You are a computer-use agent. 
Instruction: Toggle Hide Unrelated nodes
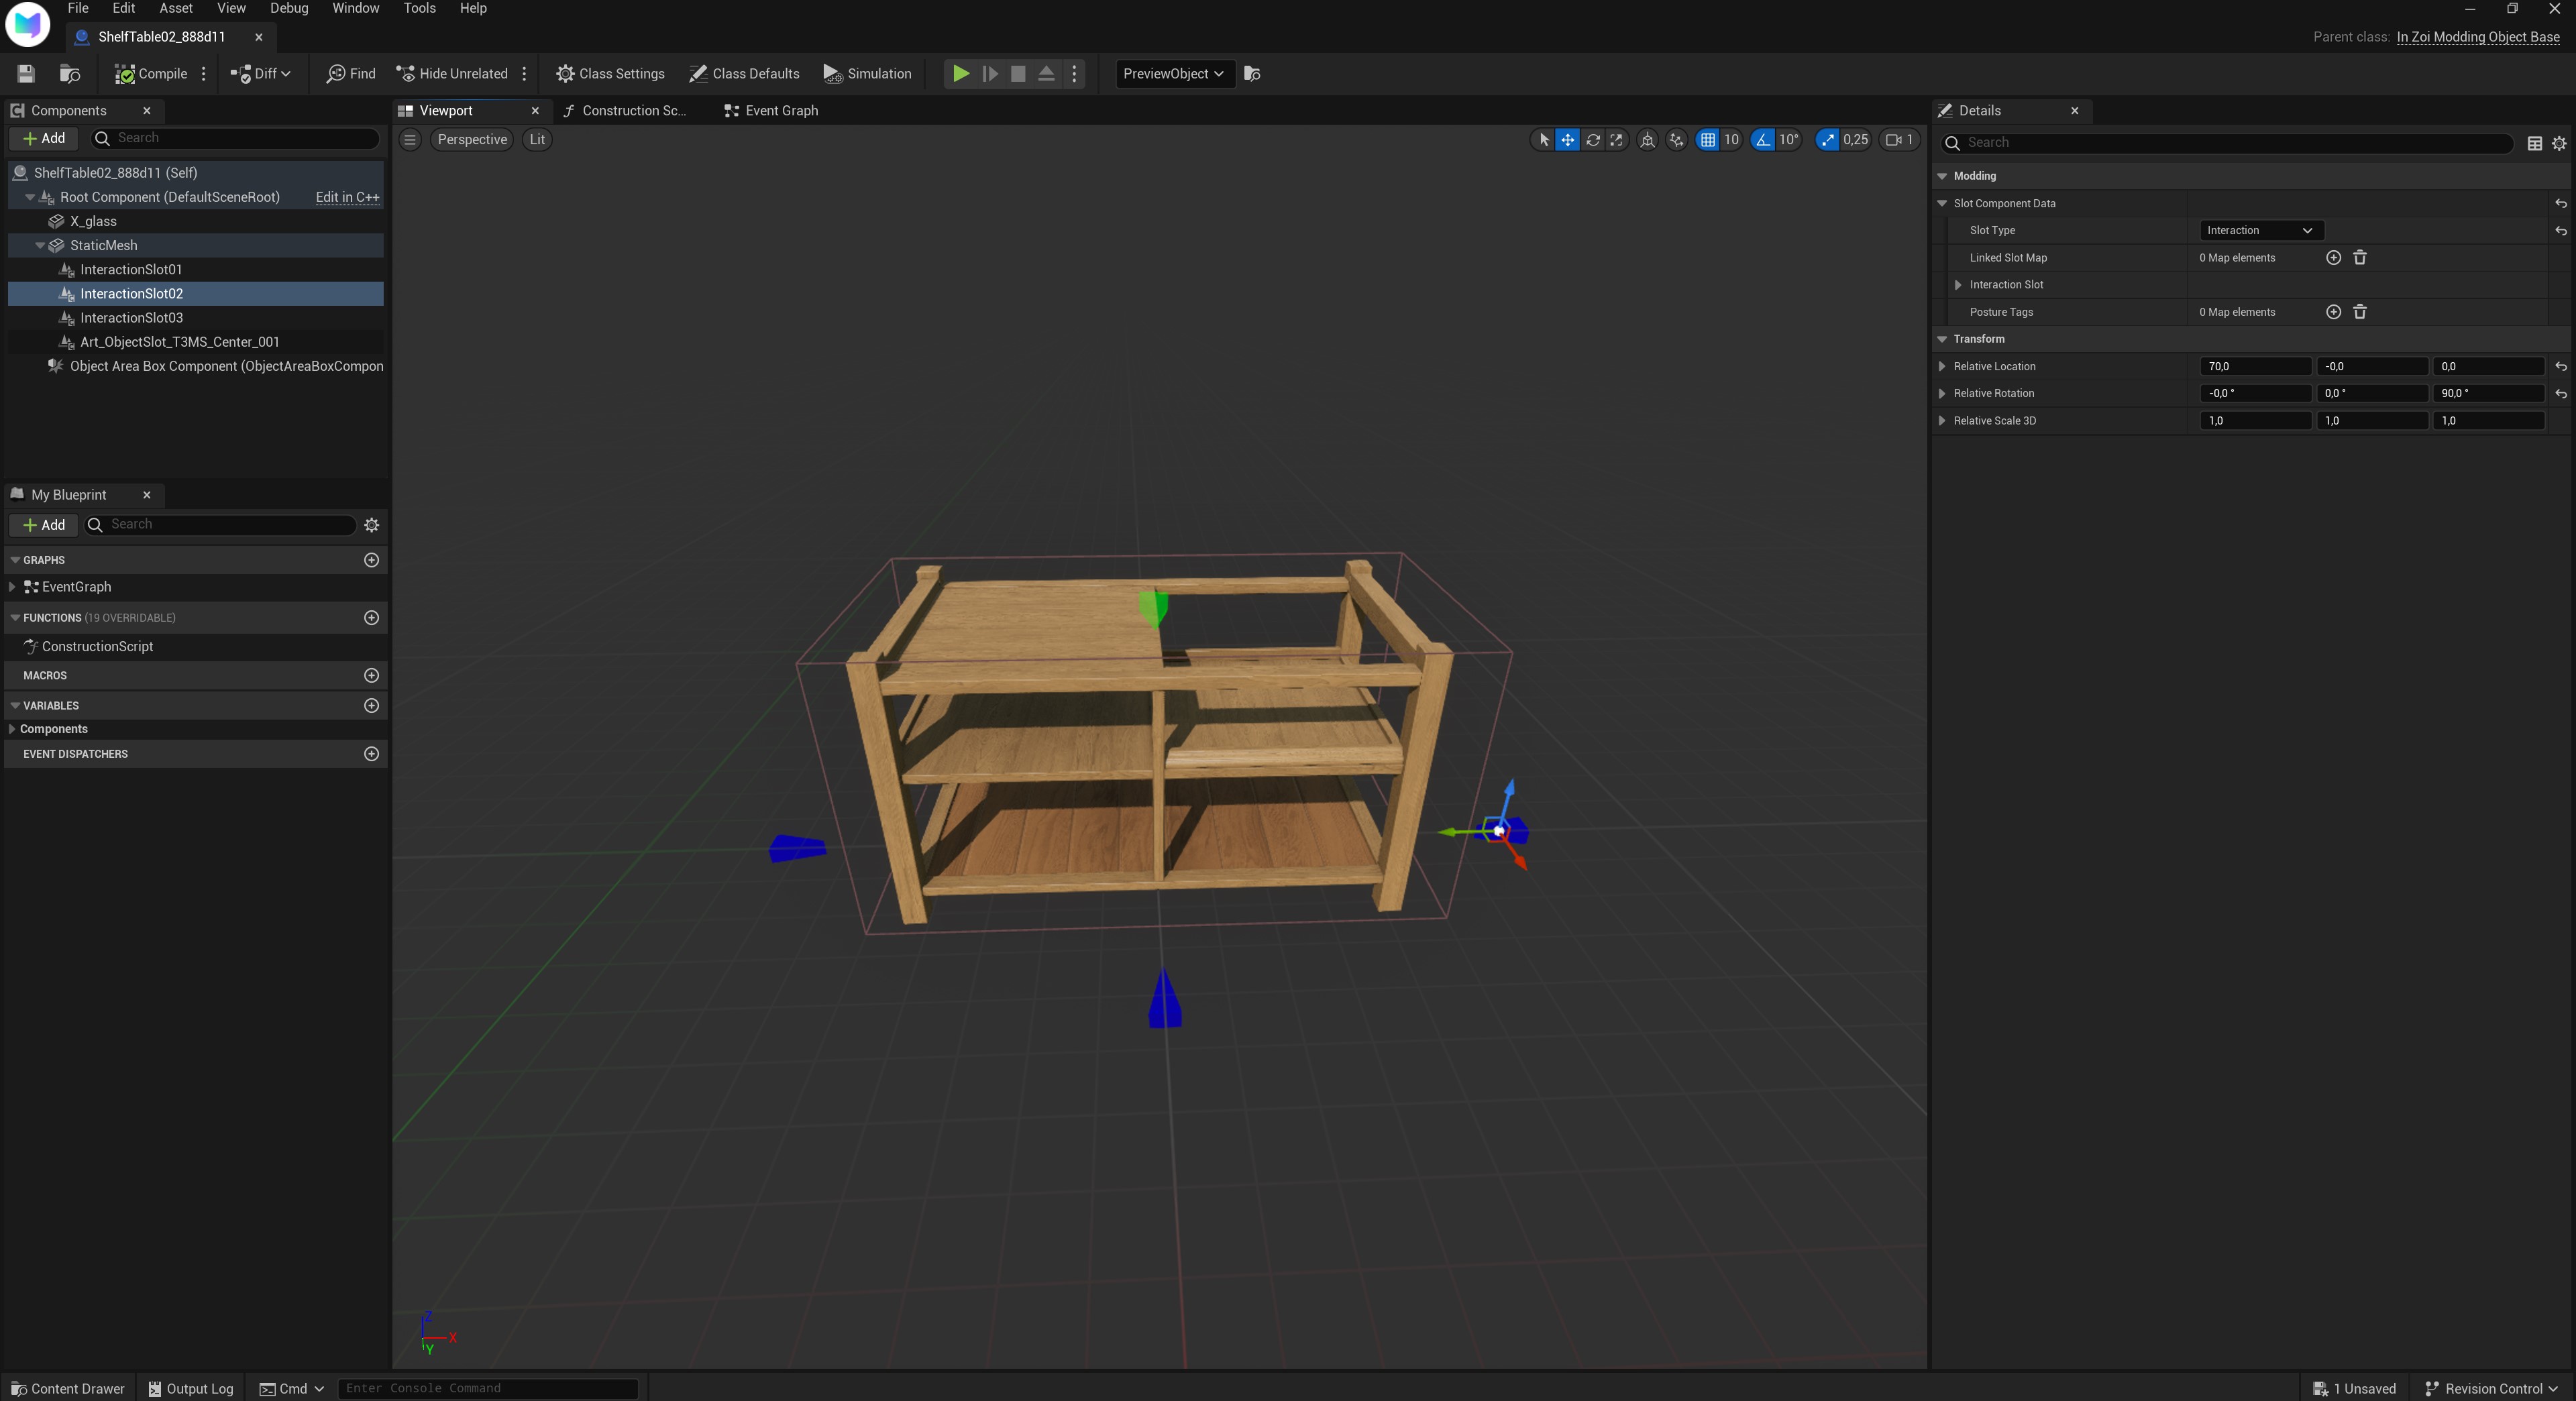click(452, 73)
